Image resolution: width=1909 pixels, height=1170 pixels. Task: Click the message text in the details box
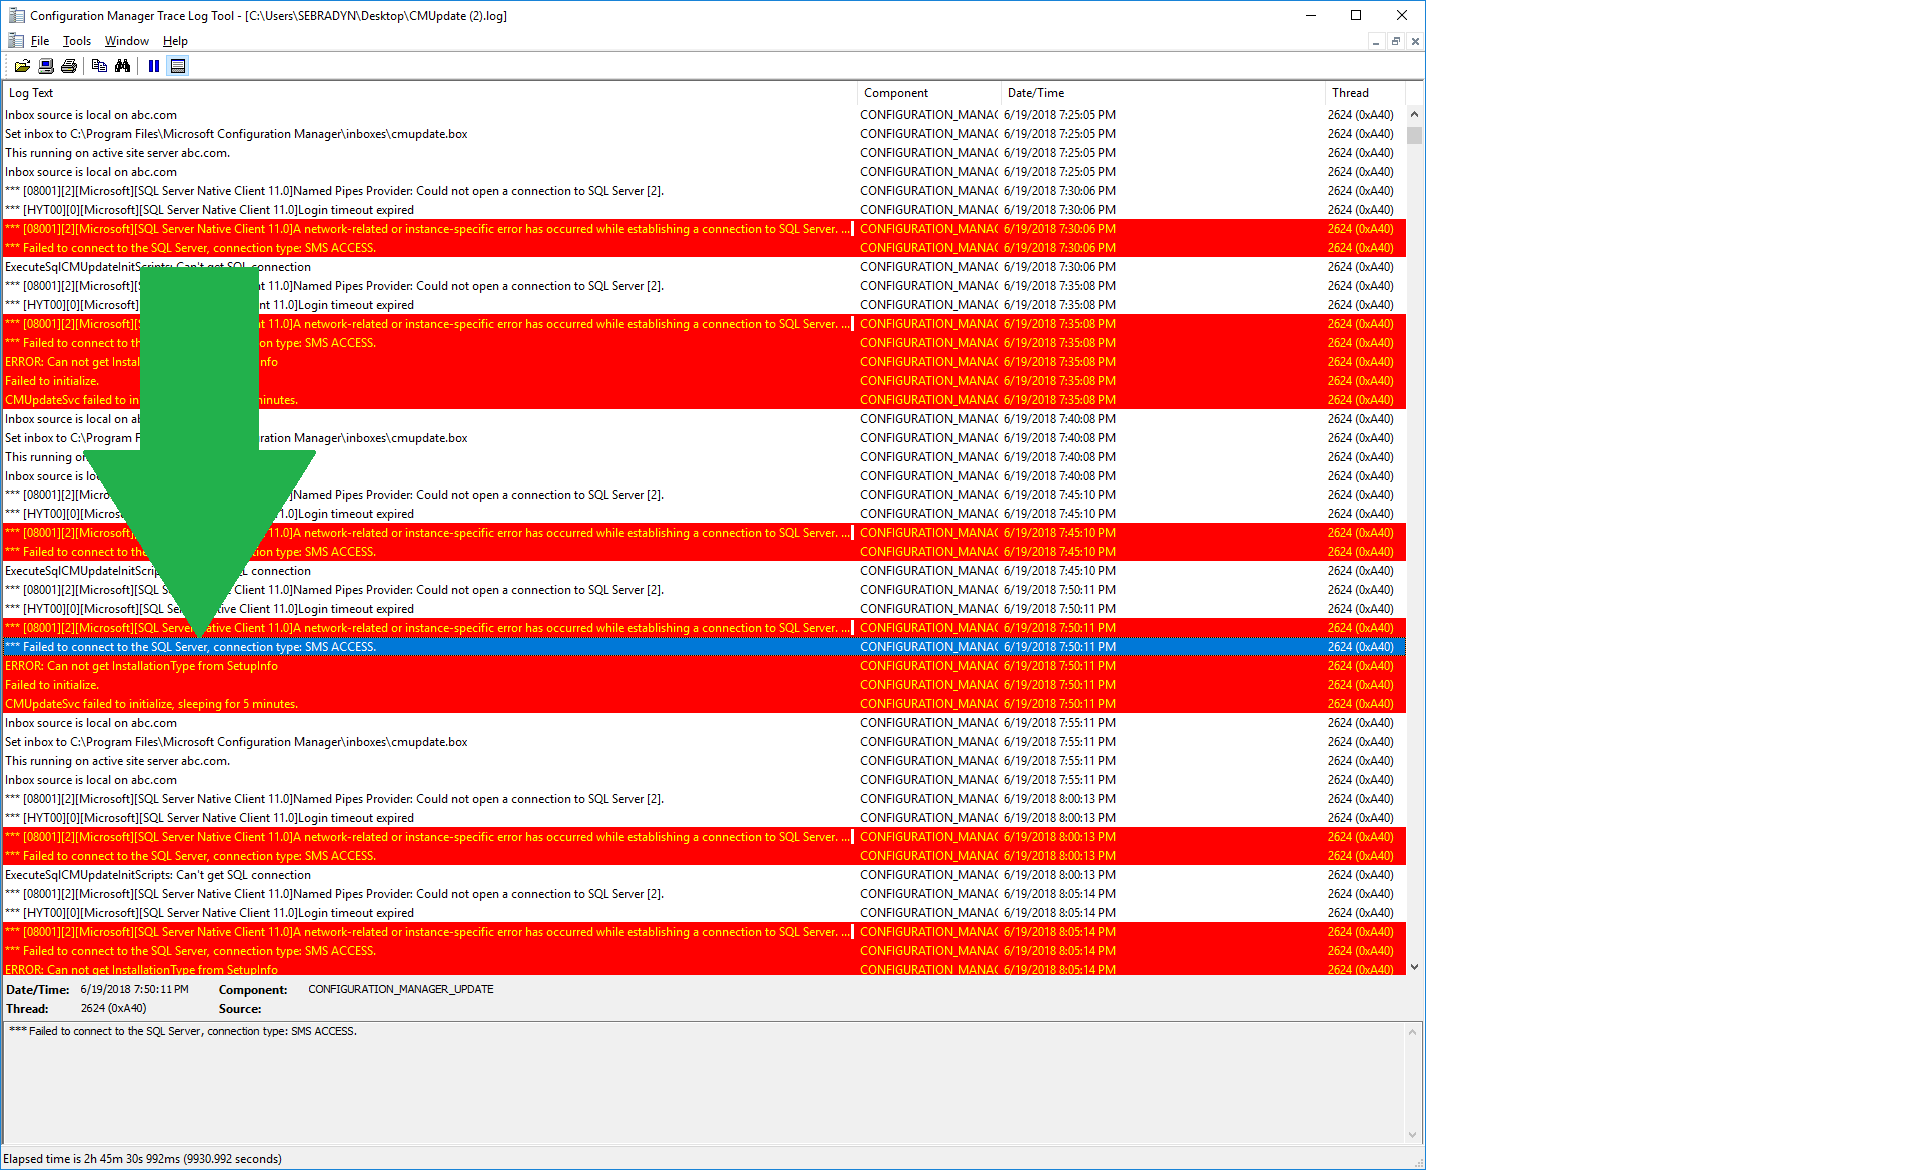[x=183, y=1031]
